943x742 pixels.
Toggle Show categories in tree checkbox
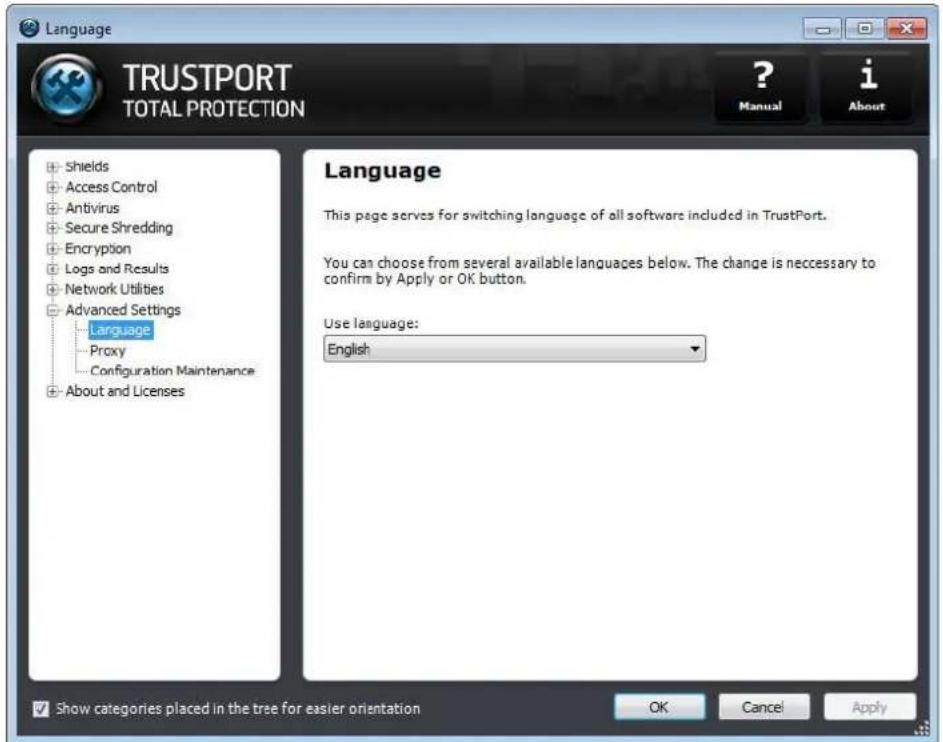[41, 709]
